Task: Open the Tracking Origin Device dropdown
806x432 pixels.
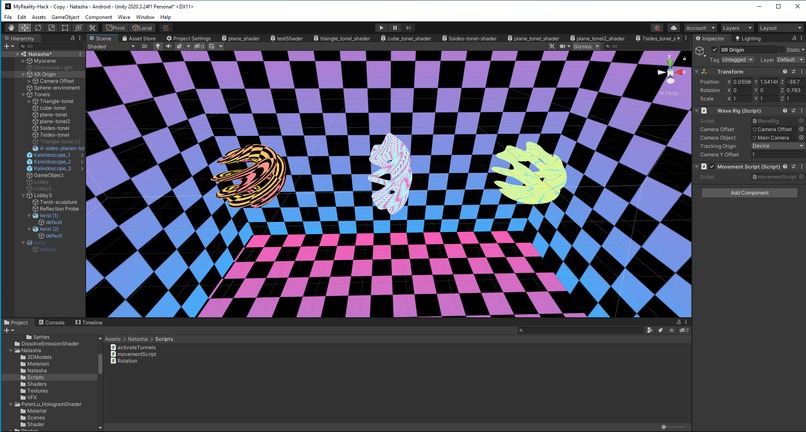Action: pos(778,146)
